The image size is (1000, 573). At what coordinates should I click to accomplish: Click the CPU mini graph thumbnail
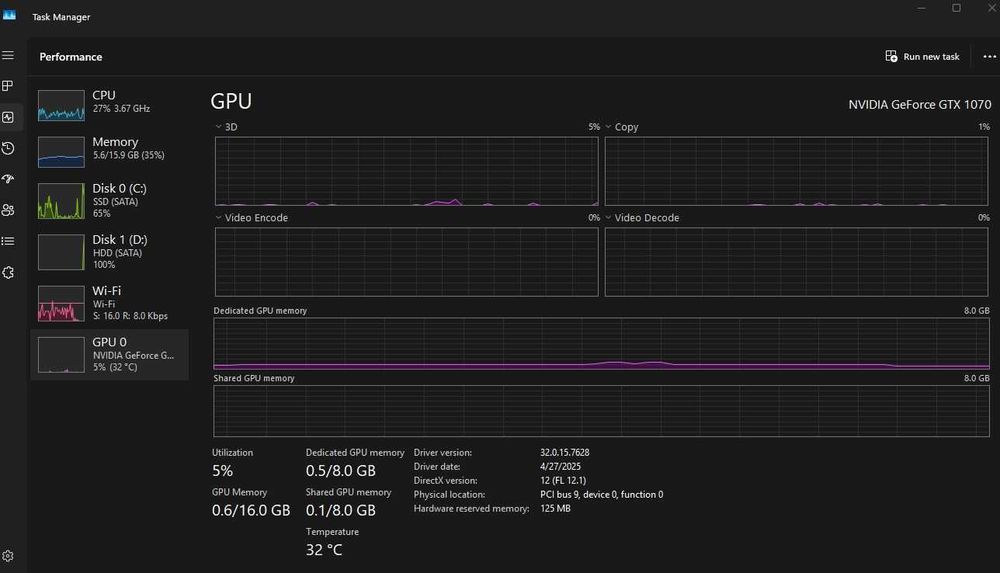[x=61, y=105]
